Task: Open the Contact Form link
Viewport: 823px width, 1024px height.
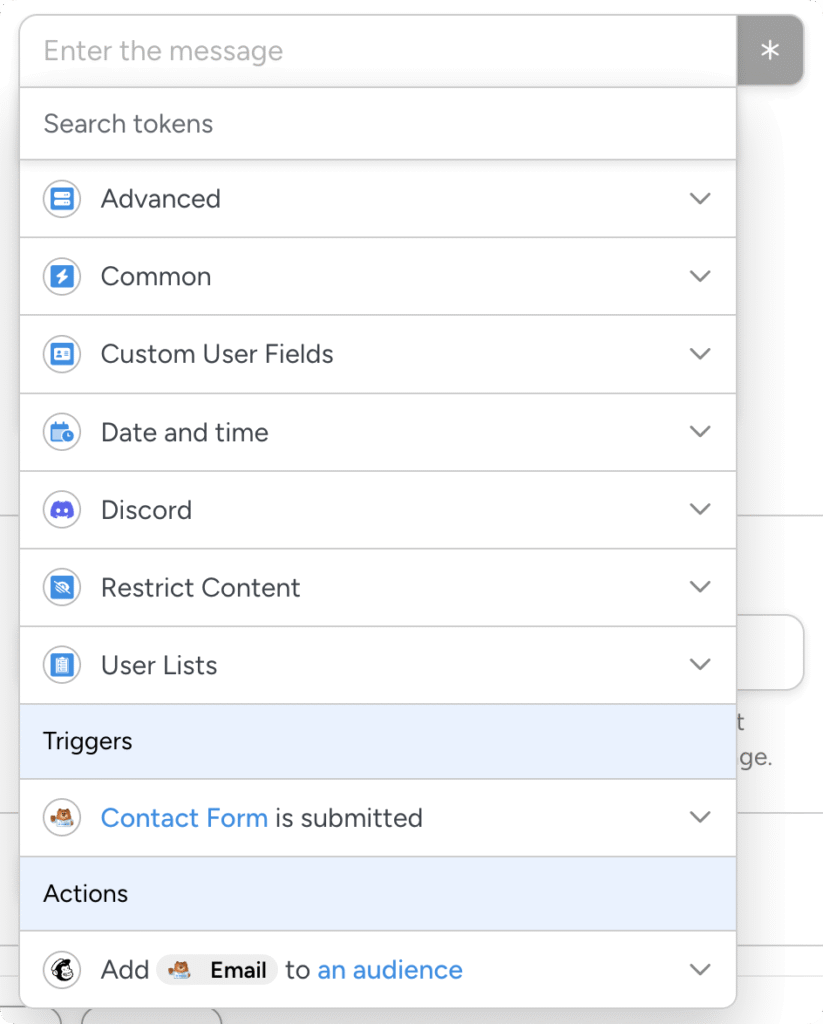Action: 184,817
